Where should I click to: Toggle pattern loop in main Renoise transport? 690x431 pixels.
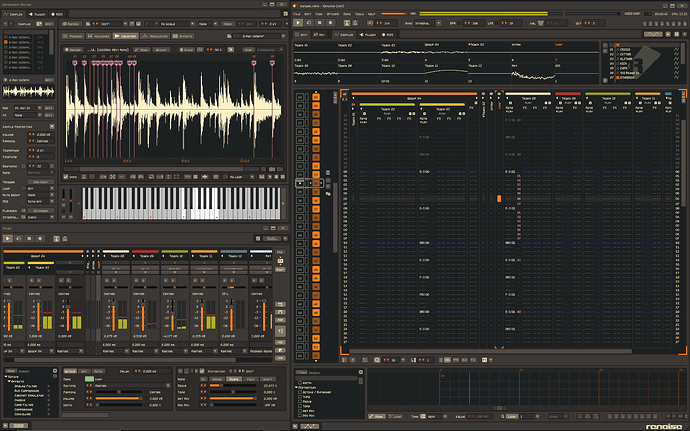click(x=309, y=23)
